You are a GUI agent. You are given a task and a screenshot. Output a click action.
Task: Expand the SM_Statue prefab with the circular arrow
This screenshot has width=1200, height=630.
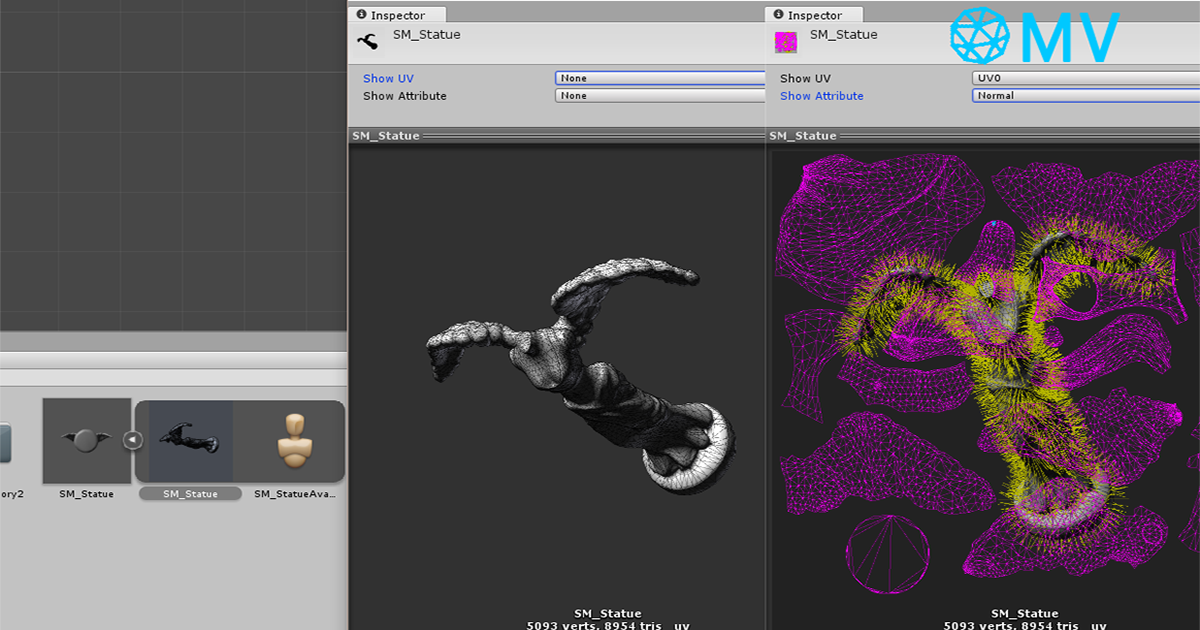click(x=133, y=437)
